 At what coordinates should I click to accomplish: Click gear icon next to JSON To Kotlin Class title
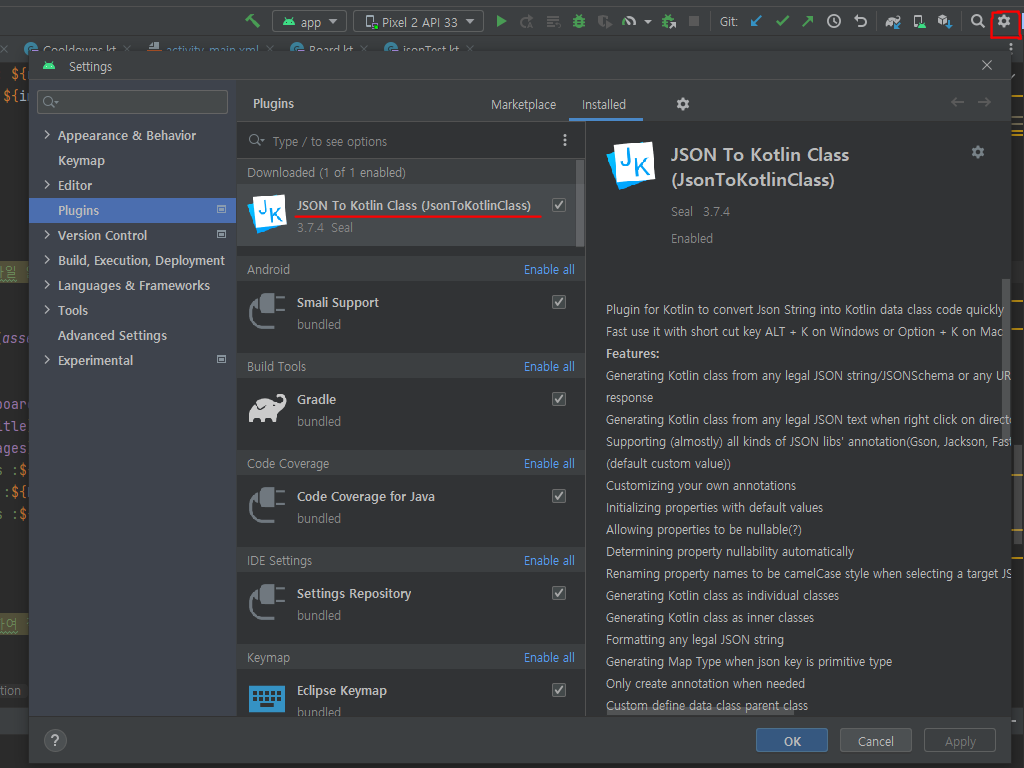tap(978, 152)
